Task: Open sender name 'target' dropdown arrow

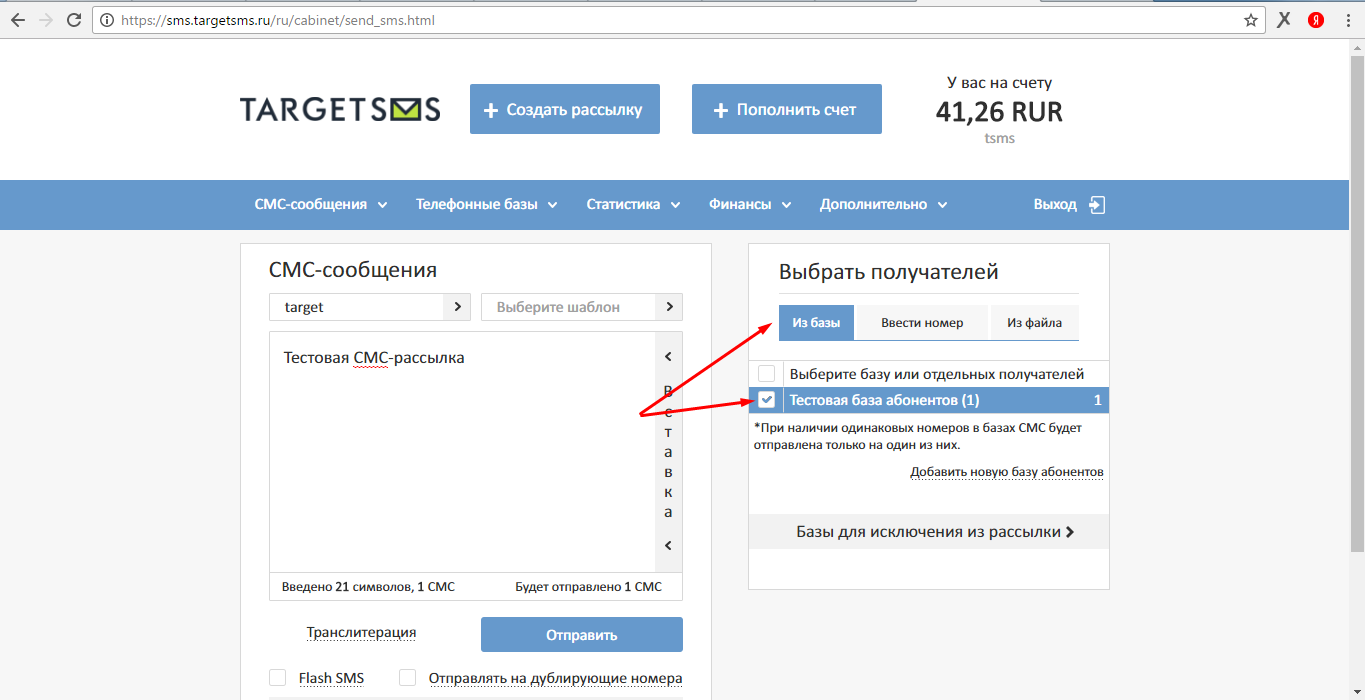Action: 457,307
